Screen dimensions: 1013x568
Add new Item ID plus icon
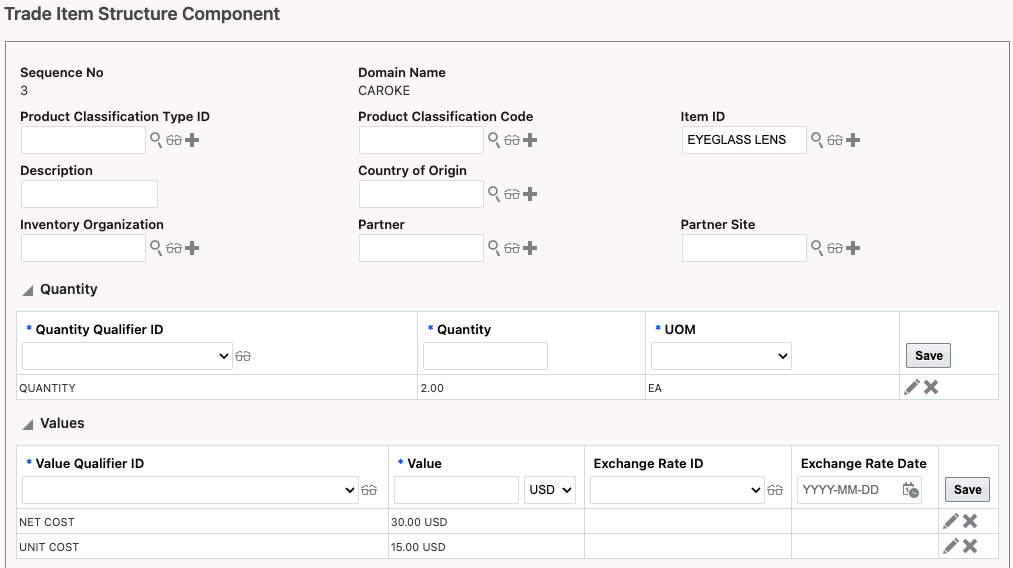[x=853, y=140]
